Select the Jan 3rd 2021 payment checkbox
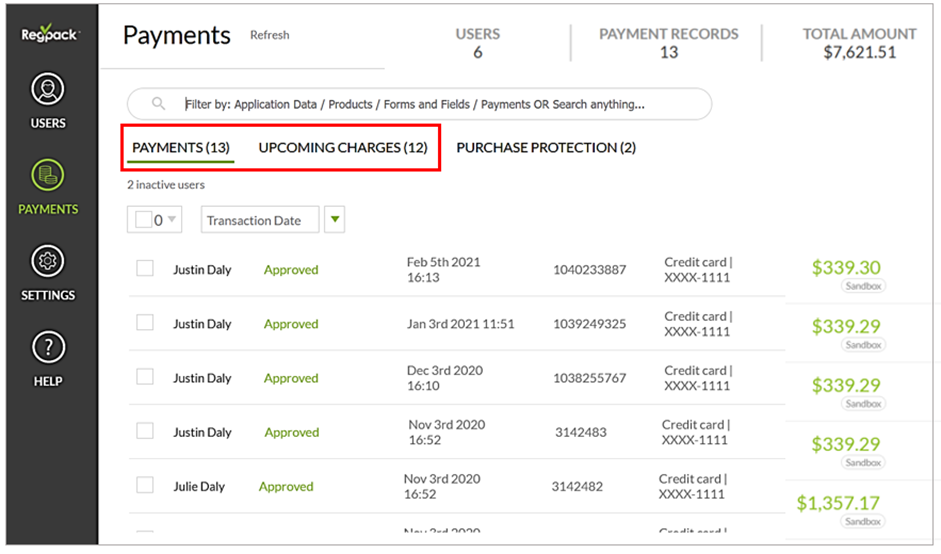 point(145,322)
